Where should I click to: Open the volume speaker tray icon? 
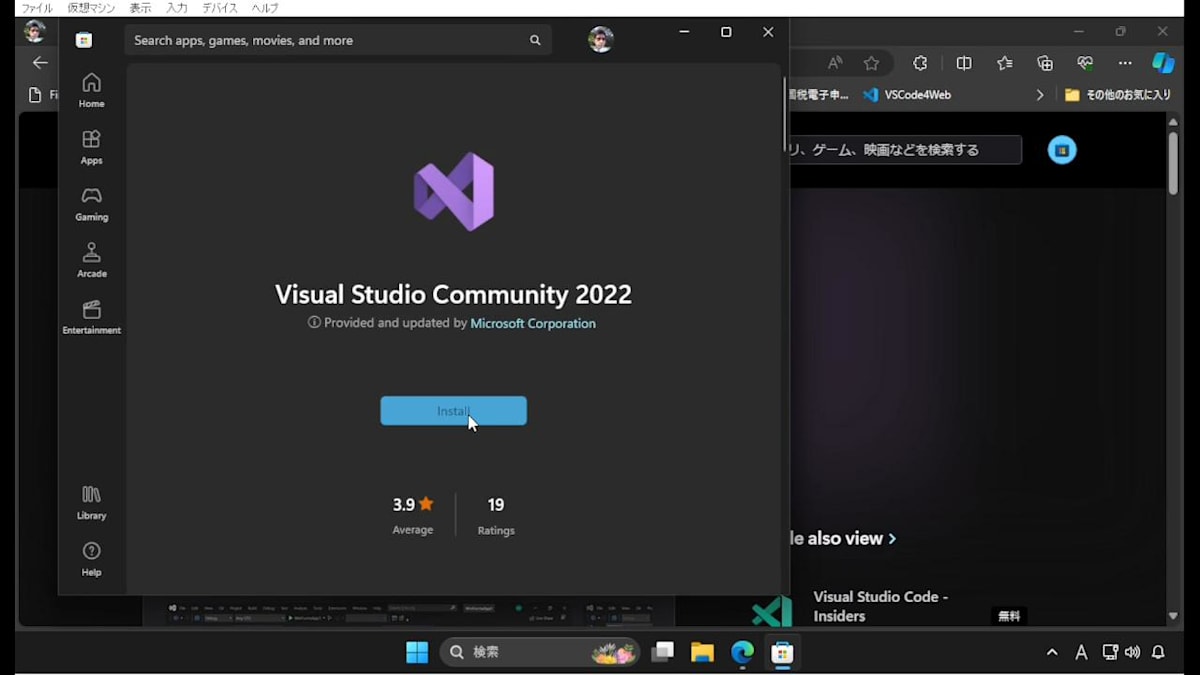point(1132,652)
